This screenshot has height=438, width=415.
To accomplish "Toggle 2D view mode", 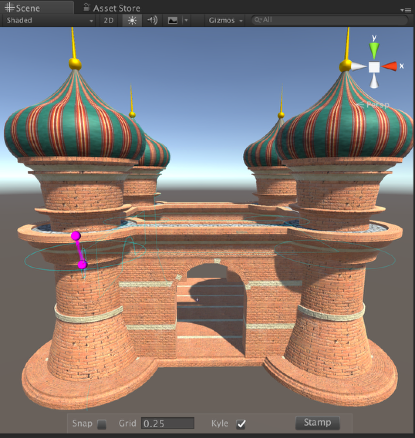I will pyautogui.click(x=109, y=20).
